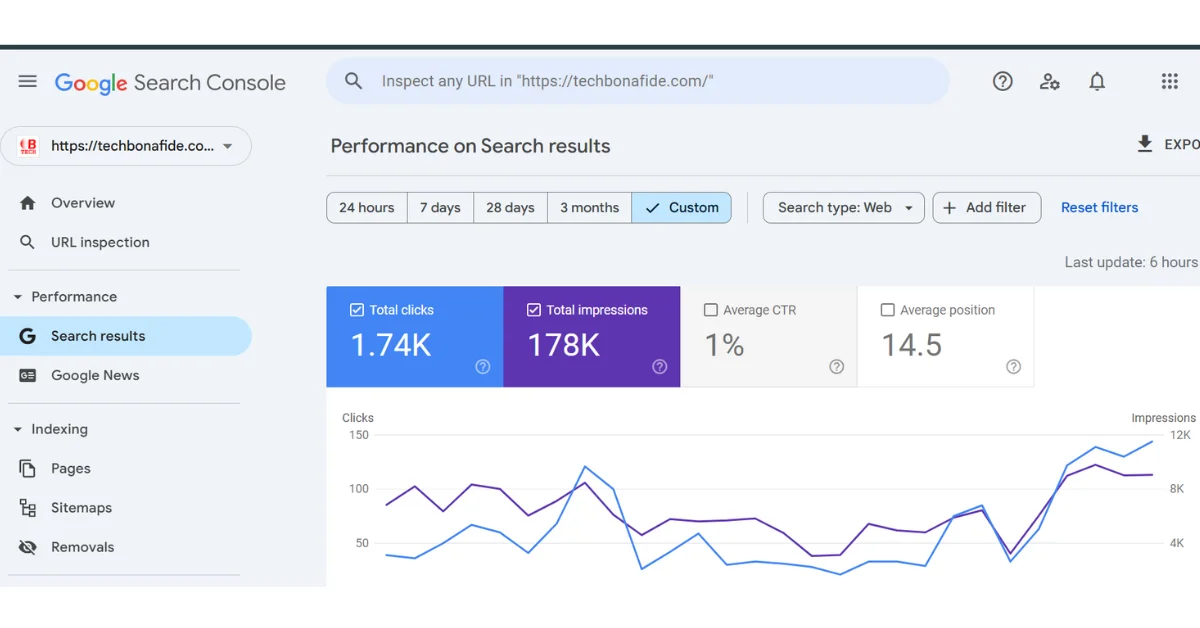Image resolution: width=1200 pixels, height=628 pixels.
Task: Select the 7 days date range
Action: pyautogui.click(x=440, y=208)
